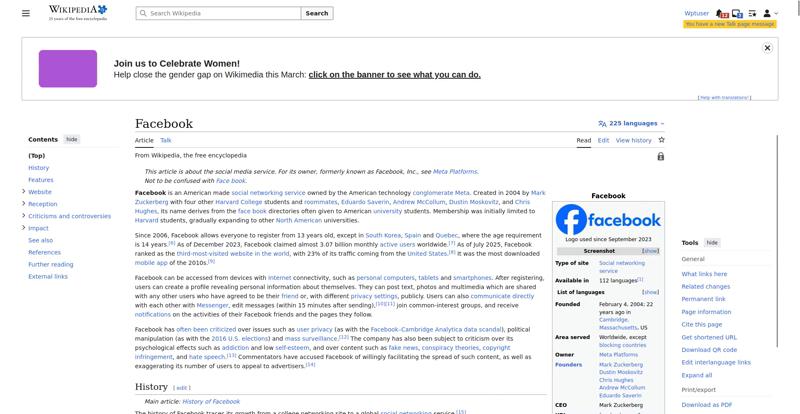Click into the Search Wikipedia field
Screen dimensions: 800x414
[x=222, y=14]
